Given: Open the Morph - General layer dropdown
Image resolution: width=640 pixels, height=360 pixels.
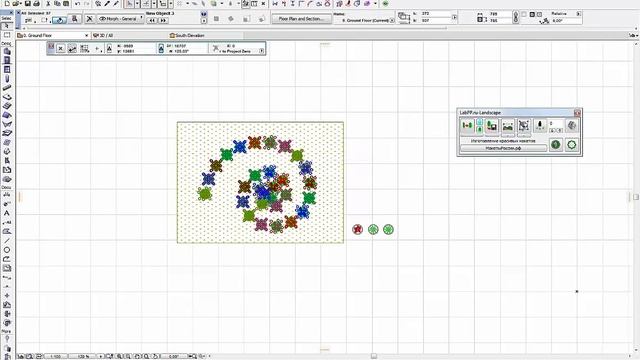Looking at the screenshot, I should point(120,19).
